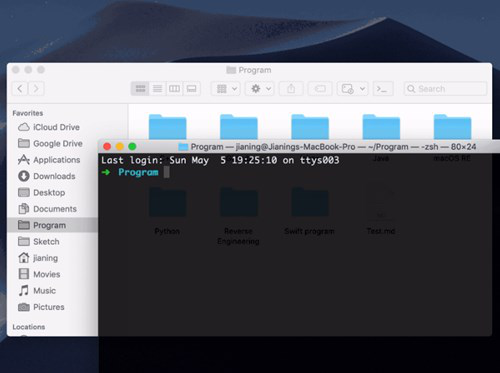Screen dimensions: 500x373
Task: Open the gear Action menu
Action: coord(260,89)
